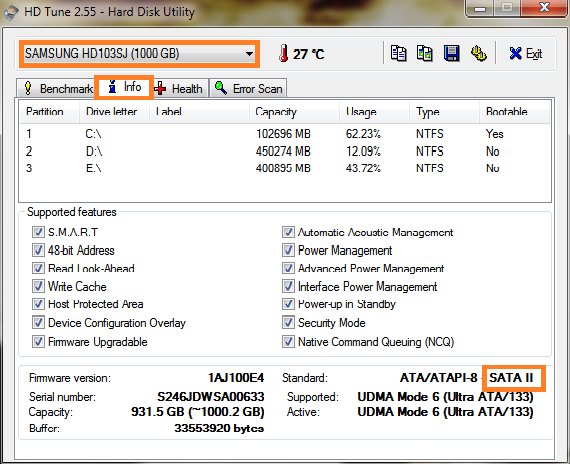Screen dimensions: 570x464
Task: Click the copy screenshot to clipboard icon
Action: tap(424, 53)
